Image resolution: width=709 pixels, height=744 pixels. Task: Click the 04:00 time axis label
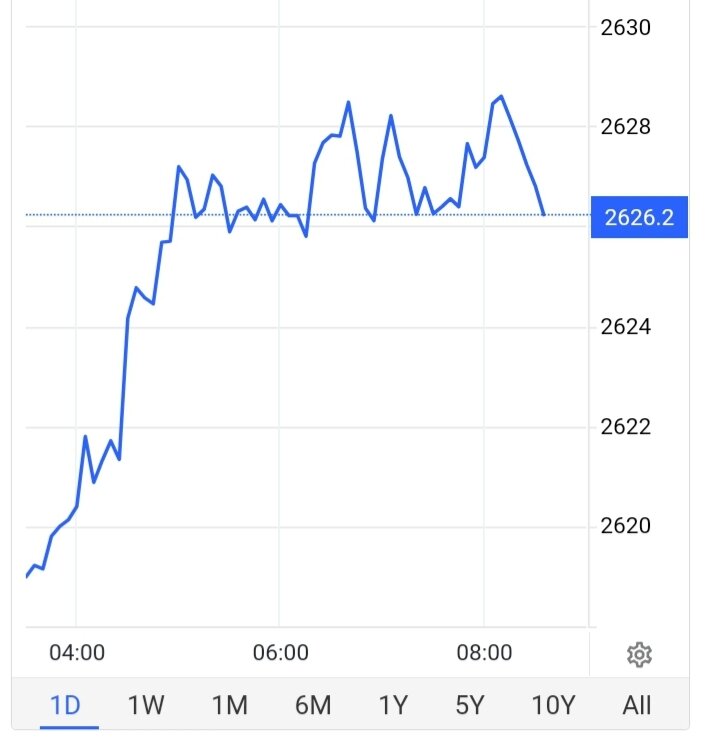click(77, 653)
